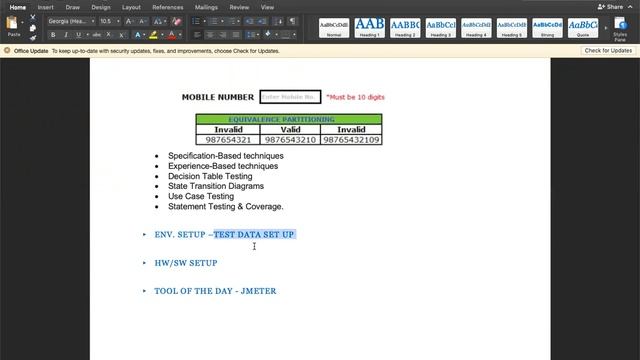
Task: Apply the Heading 1 style
Action: [x=369, y=28]
